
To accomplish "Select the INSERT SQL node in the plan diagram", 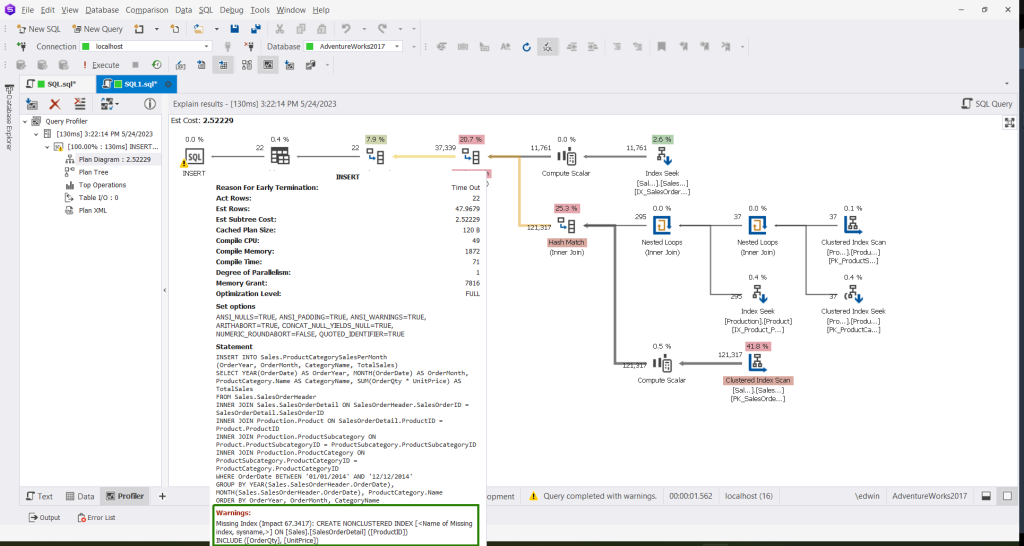I will click(194, 157).
